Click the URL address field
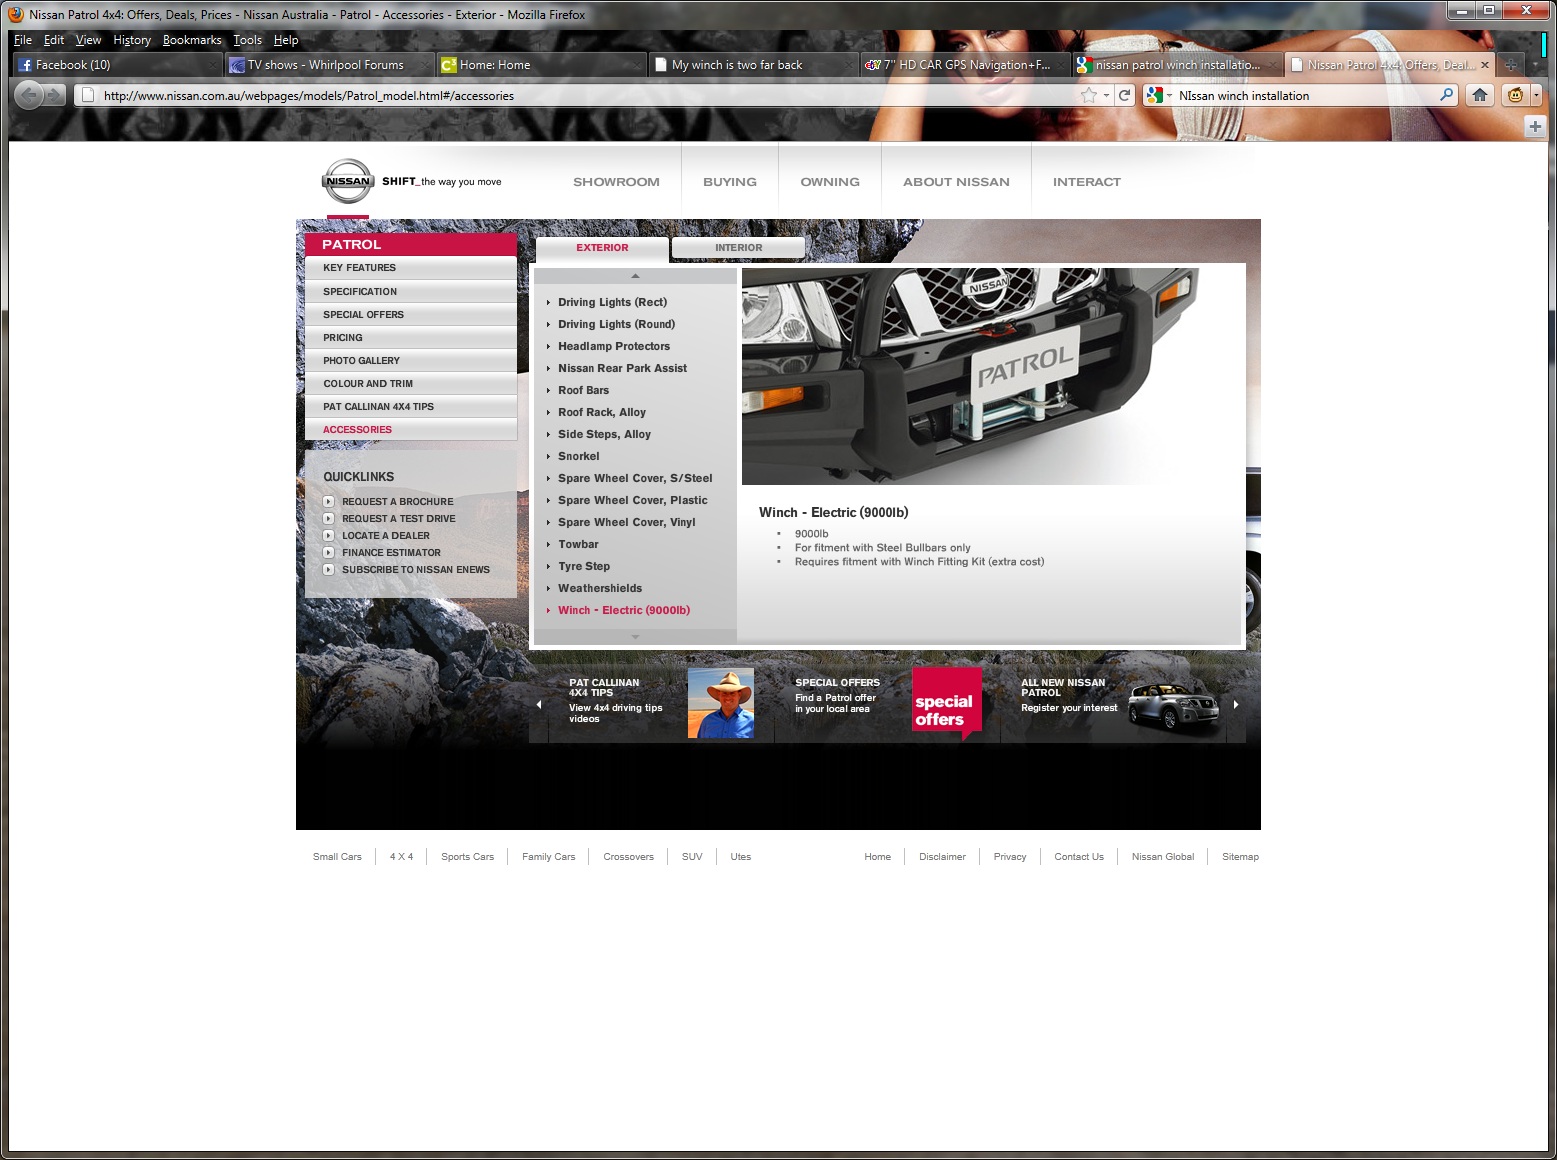The width and height of the screenshot is (1557, 1160). (x=580, y=96)
